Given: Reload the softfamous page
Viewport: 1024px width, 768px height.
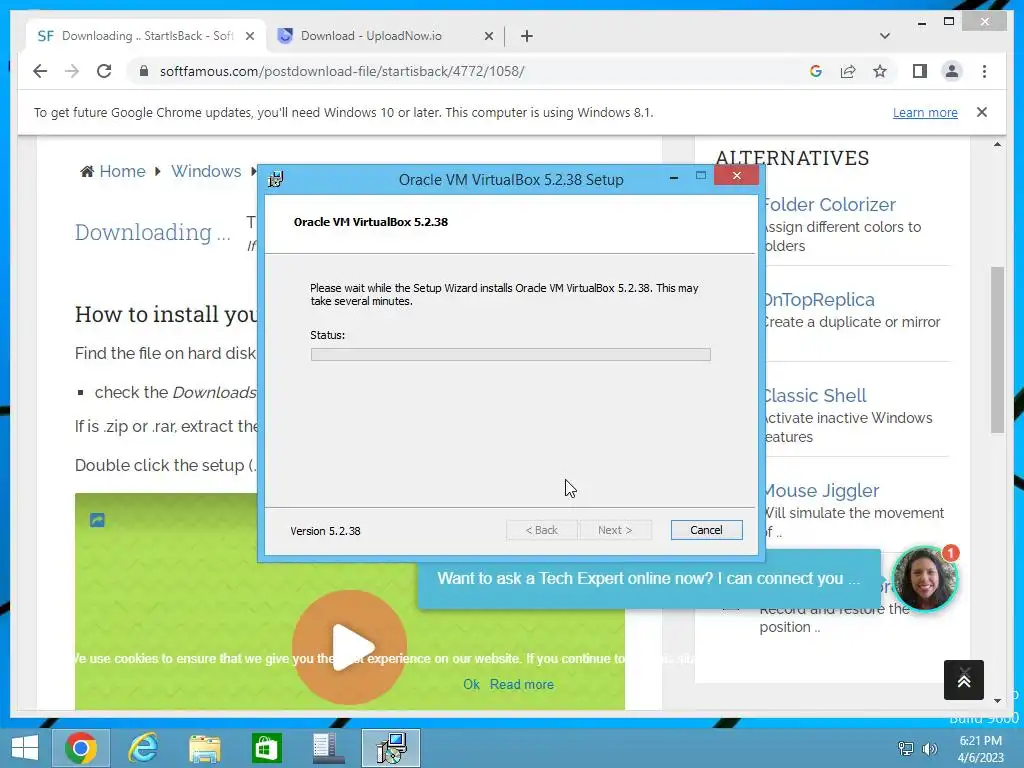Looking at the screenshot, I should [x=104, y=71].
